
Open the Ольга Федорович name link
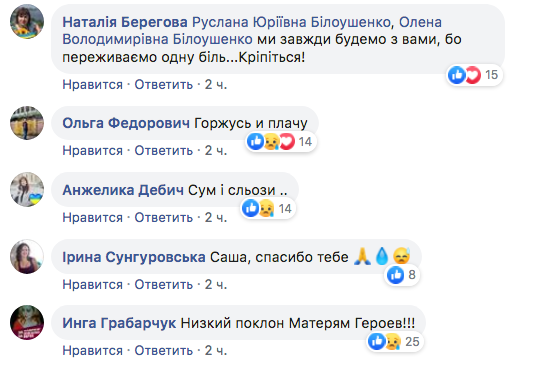[x=126, y=123]
